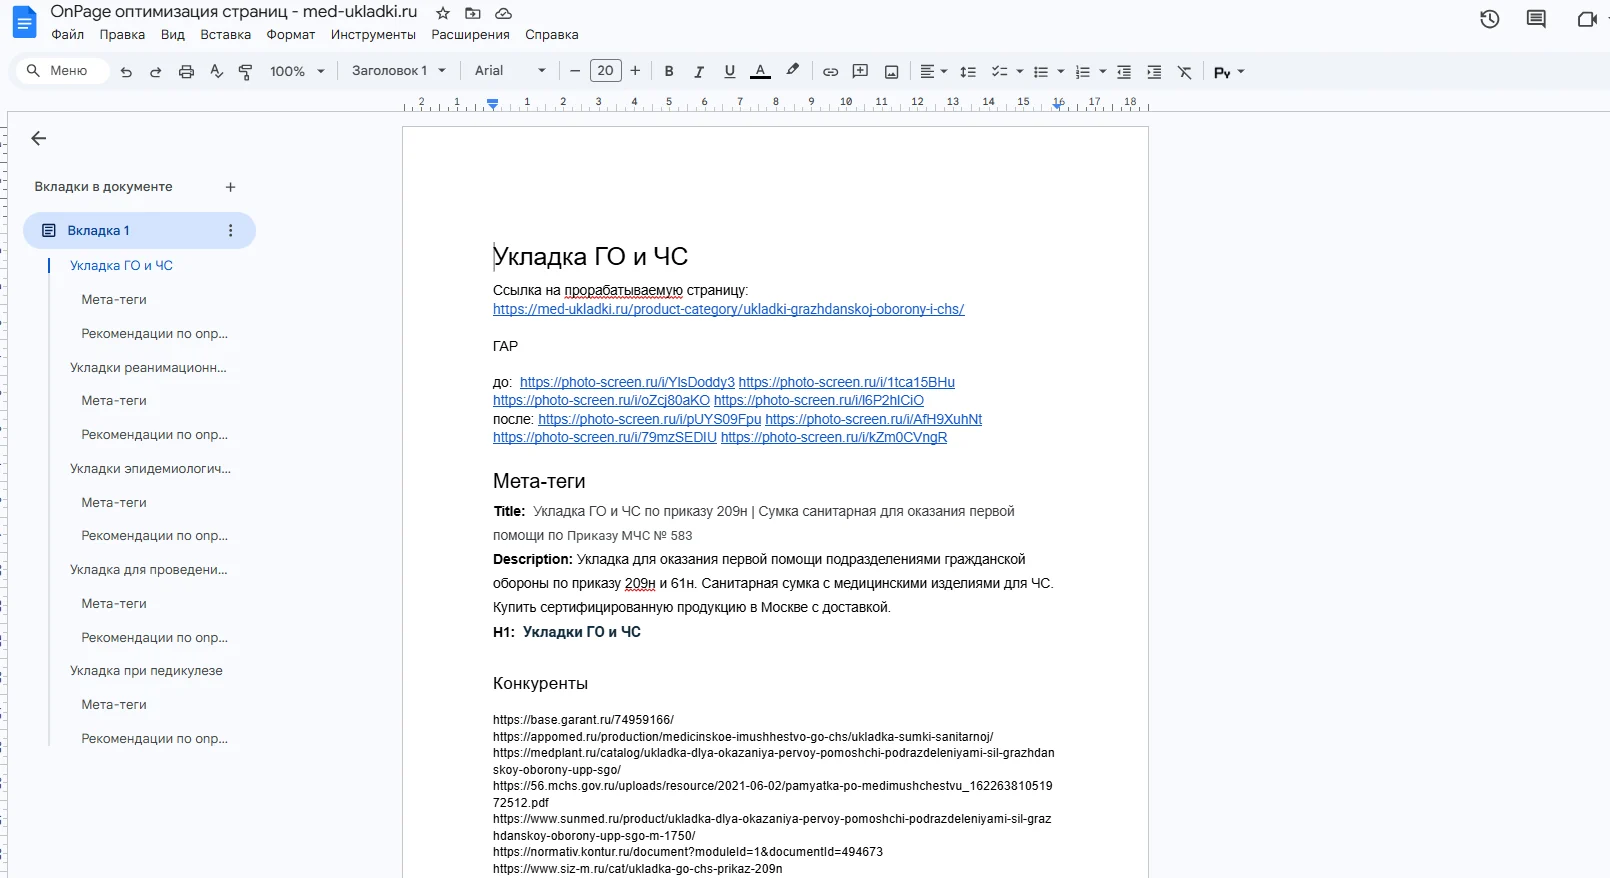
Task: Activate the paint format roller tool
Action: coord(245,72)
